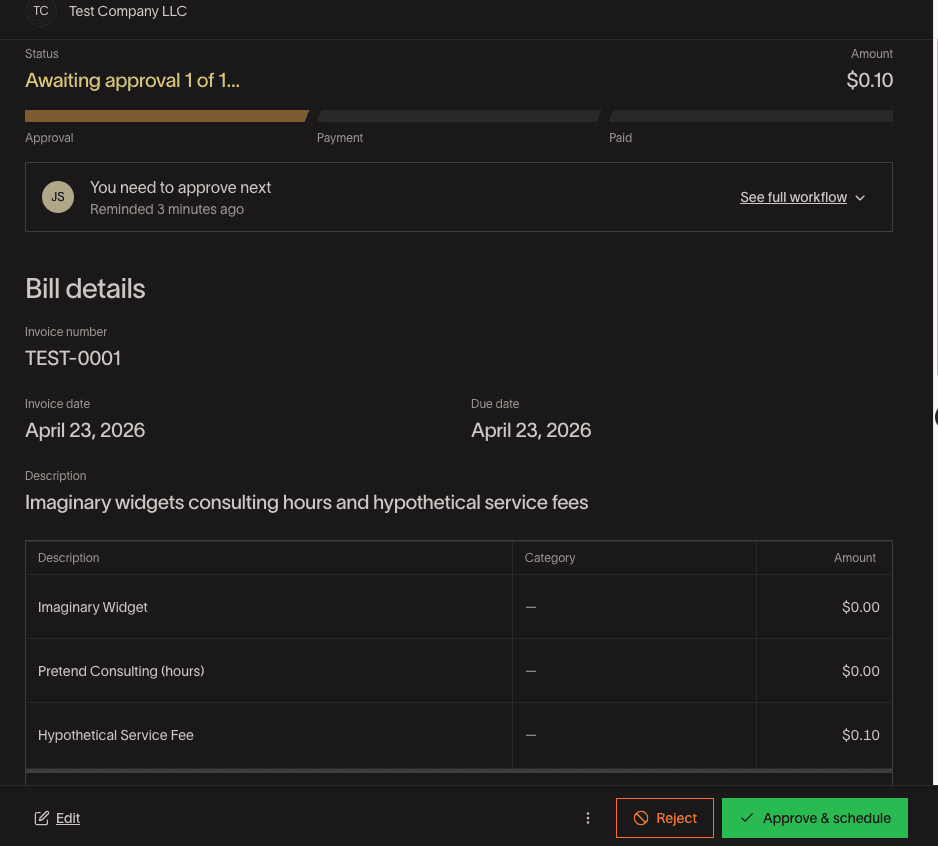Reject this bill
938x846 pixels.
pyautogui.click(x=665, y=818)
